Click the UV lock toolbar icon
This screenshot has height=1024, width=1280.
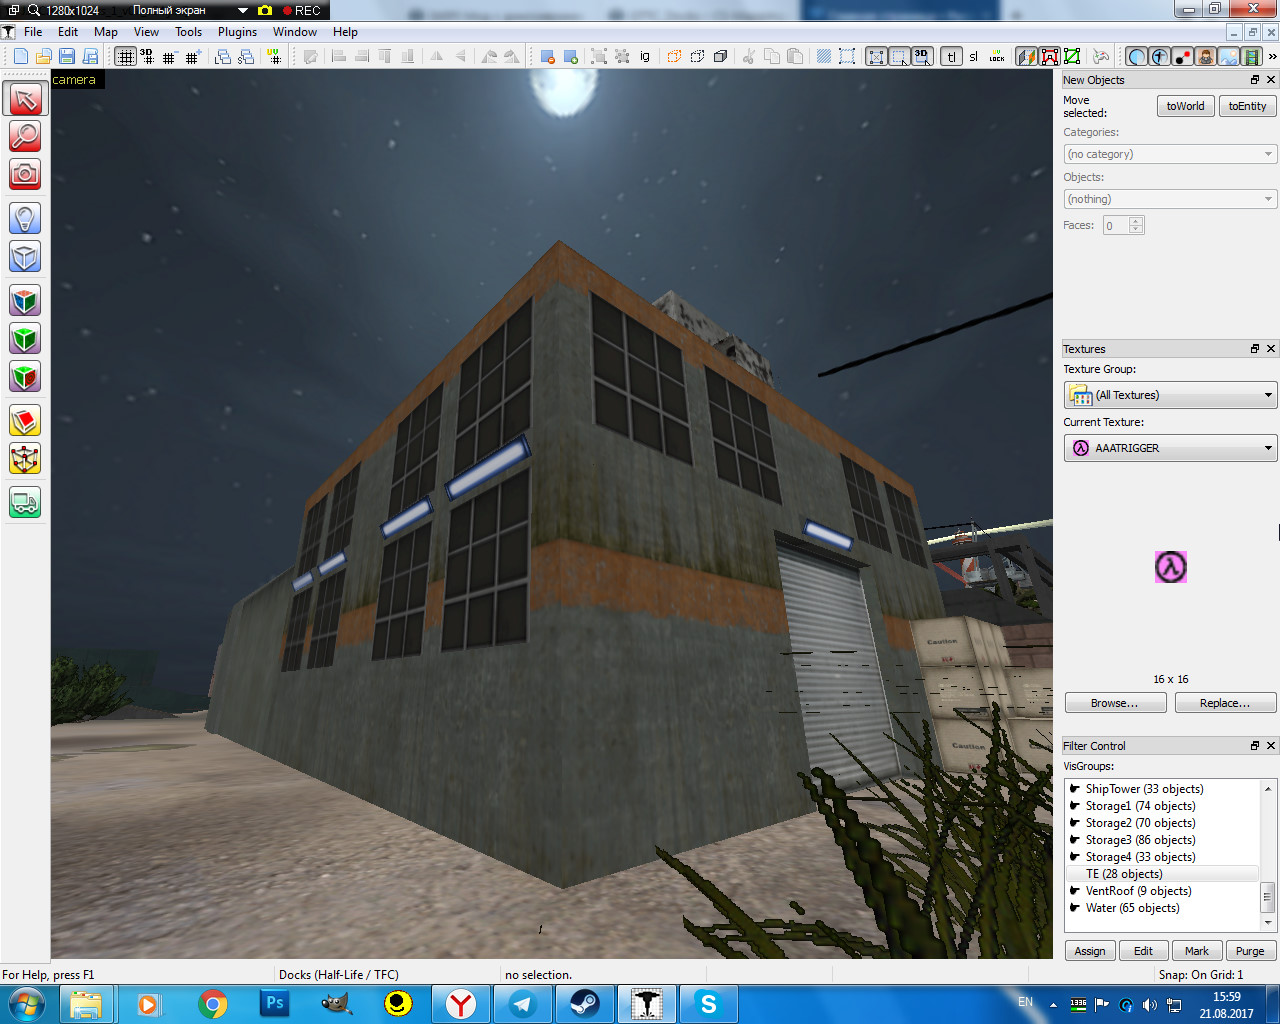pyautogui.click(x=997, y=57)
